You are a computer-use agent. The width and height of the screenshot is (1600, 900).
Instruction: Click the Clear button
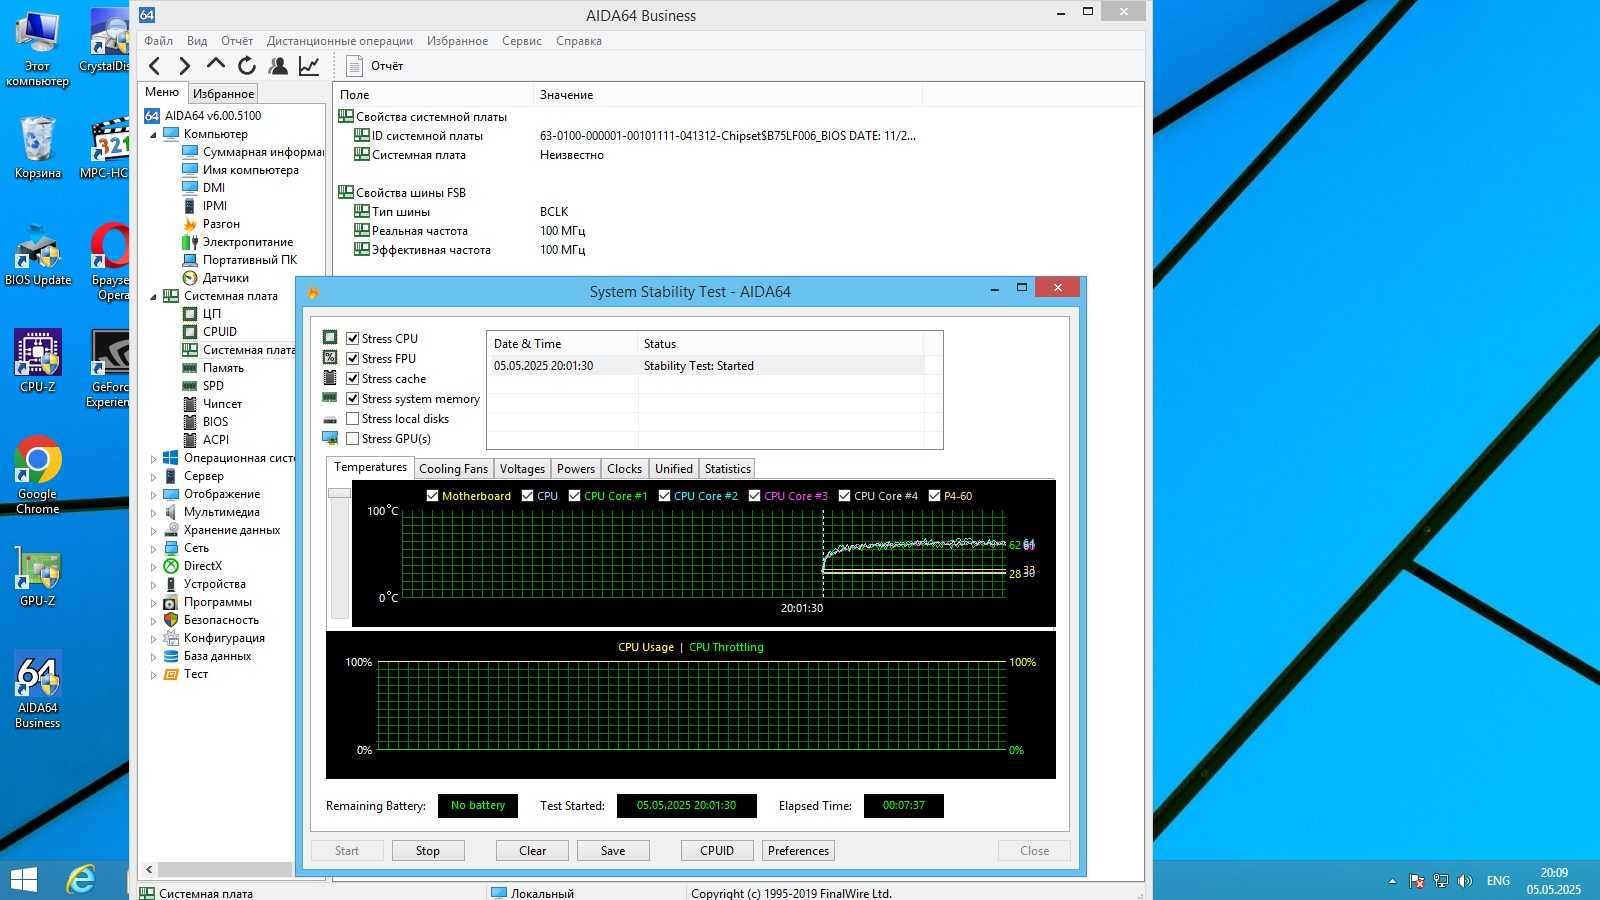532,851
